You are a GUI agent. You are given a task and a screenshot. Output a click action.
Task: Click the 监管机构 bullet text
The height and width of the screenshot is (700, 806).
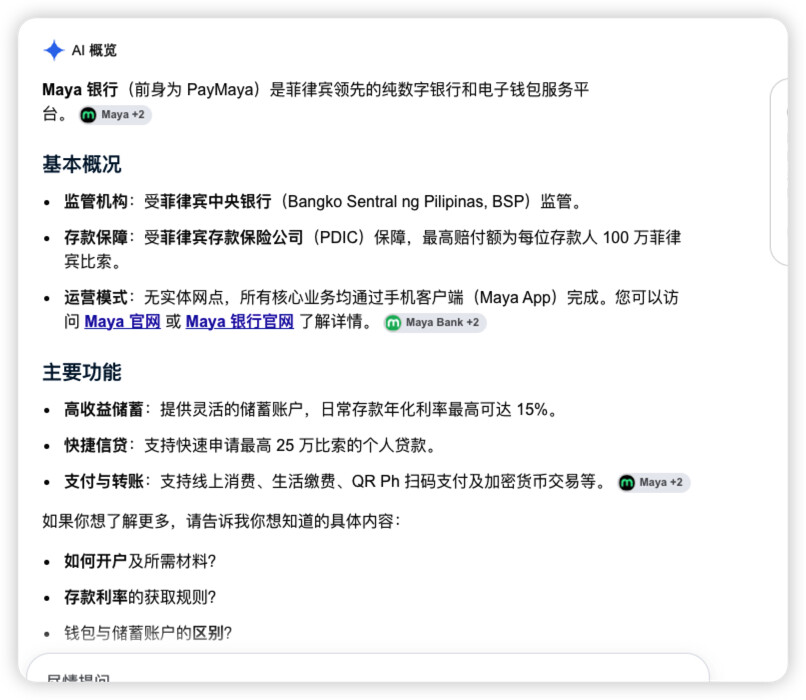[x=322, y=201]
